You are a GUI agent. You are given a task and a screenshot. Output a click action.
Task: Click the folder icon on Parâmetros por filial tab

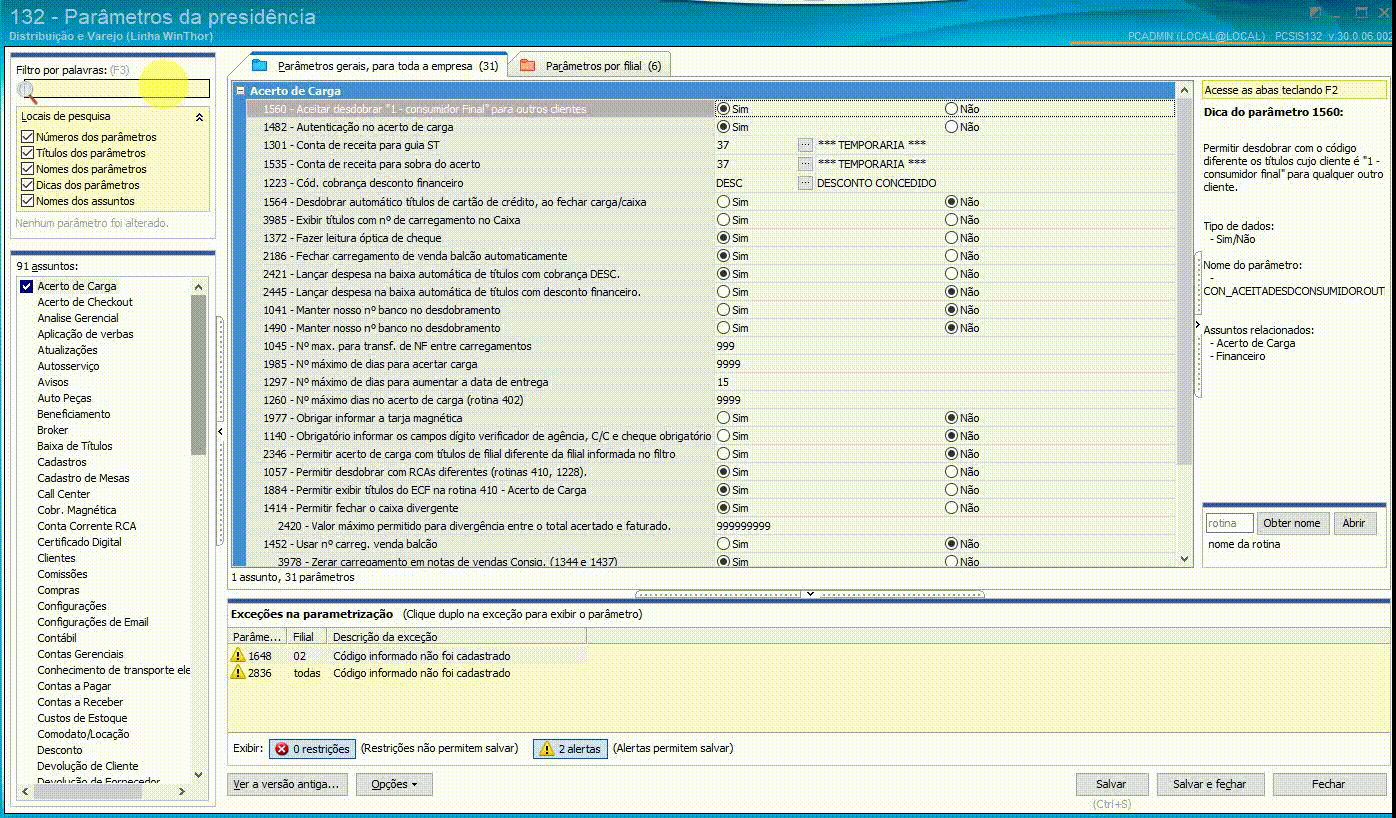pyautogui.click(x=527, y=66)
